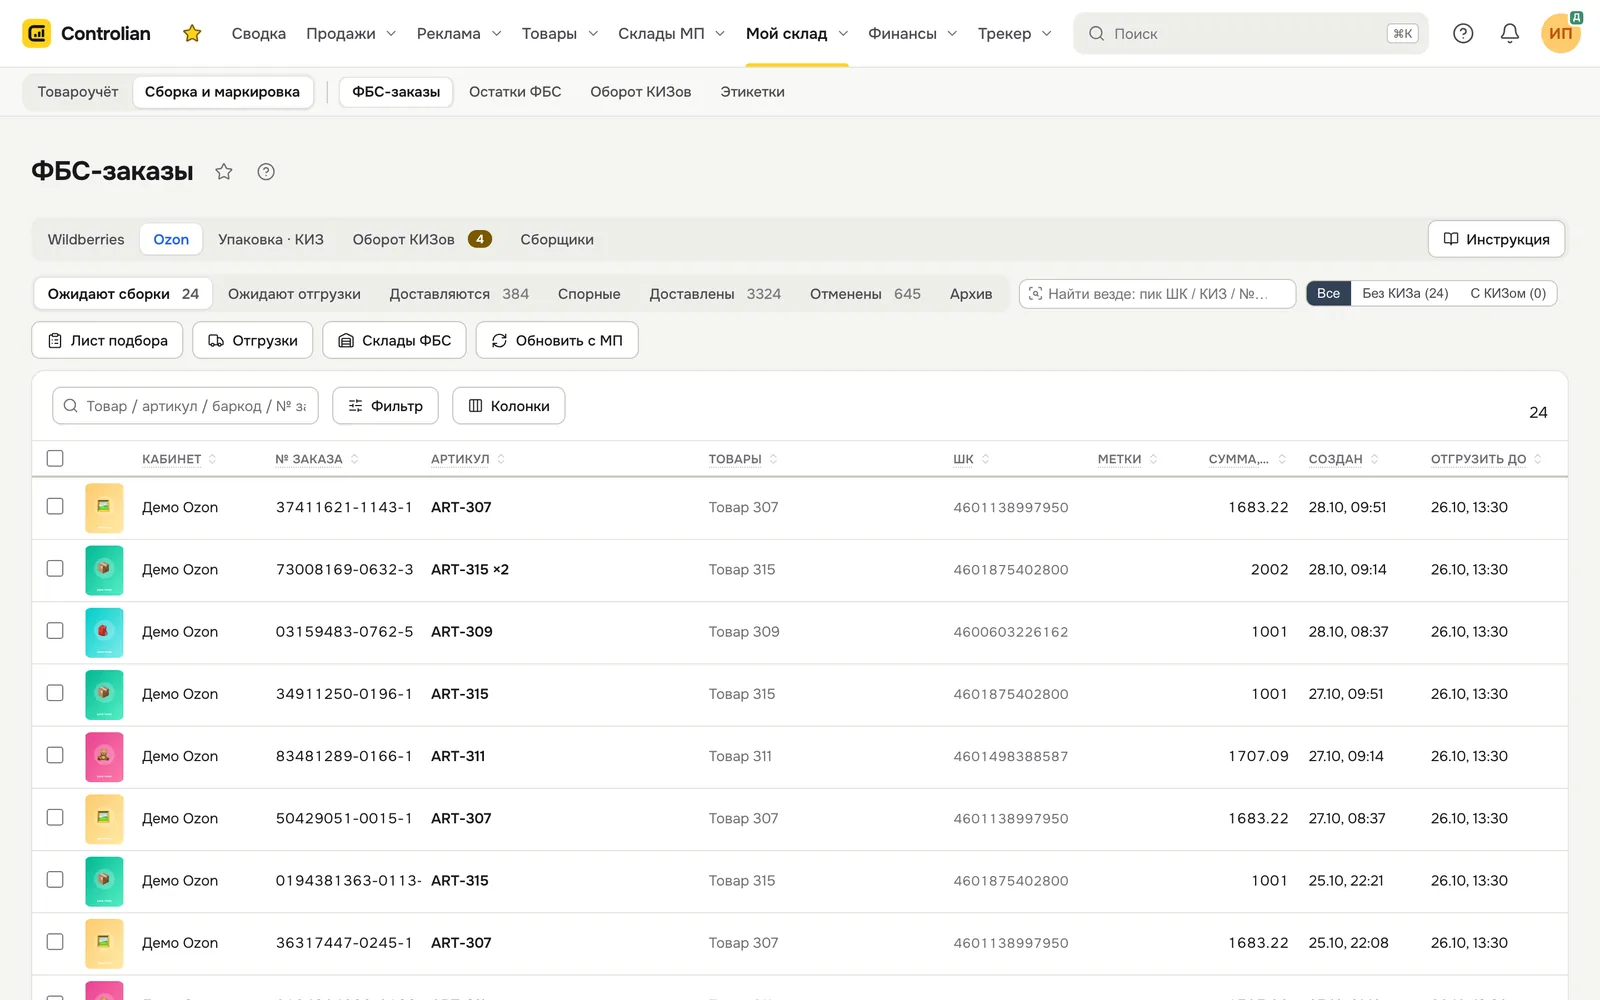The image size is (1600, 1000).
Task: Sort by ШК column arrows
Action: point(985,459)
